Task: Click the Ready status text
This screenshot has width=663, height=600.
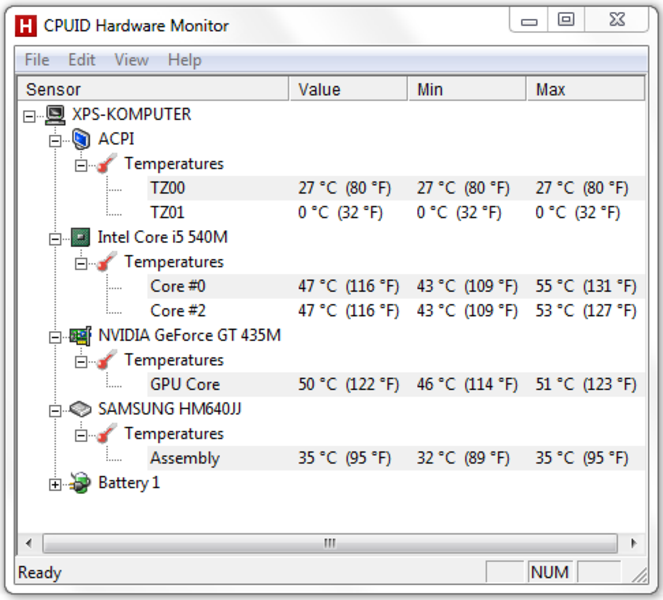Action: point(40,573)
